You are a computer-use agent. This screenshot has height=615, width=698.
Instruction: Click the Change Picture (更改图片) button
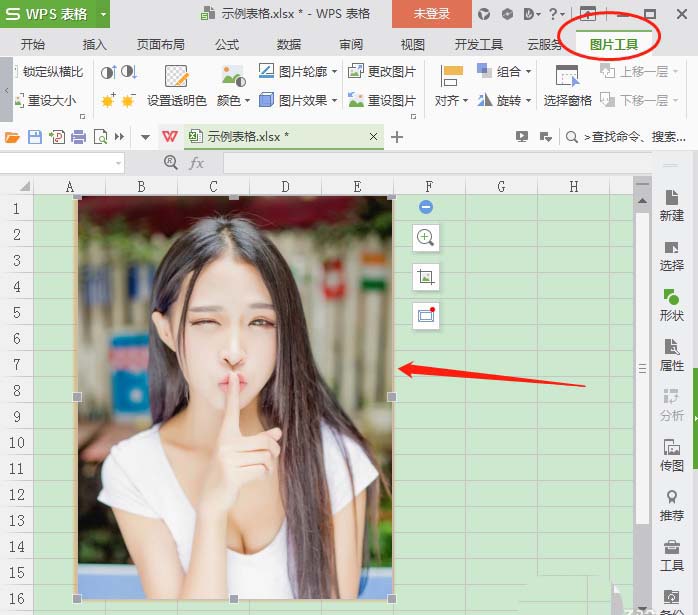[381, 72]
